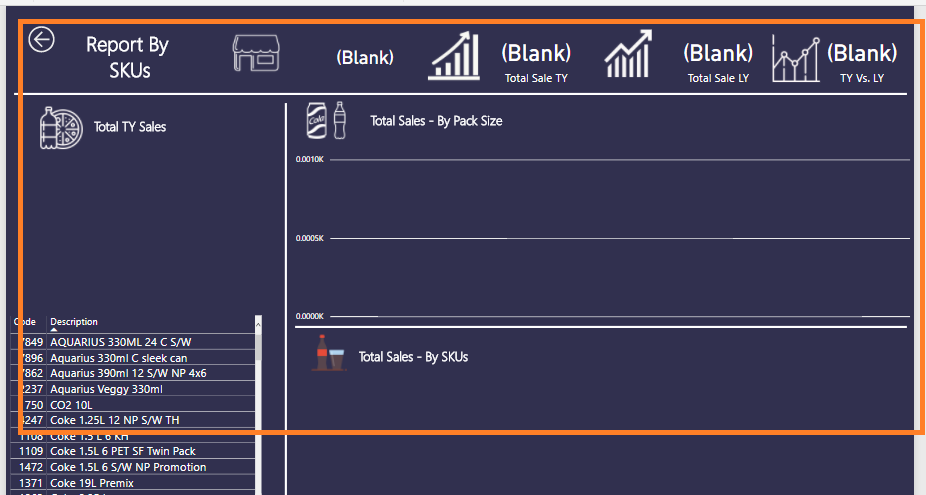
Task: Select the TY Vs. LY card
Action: [862, 62]
